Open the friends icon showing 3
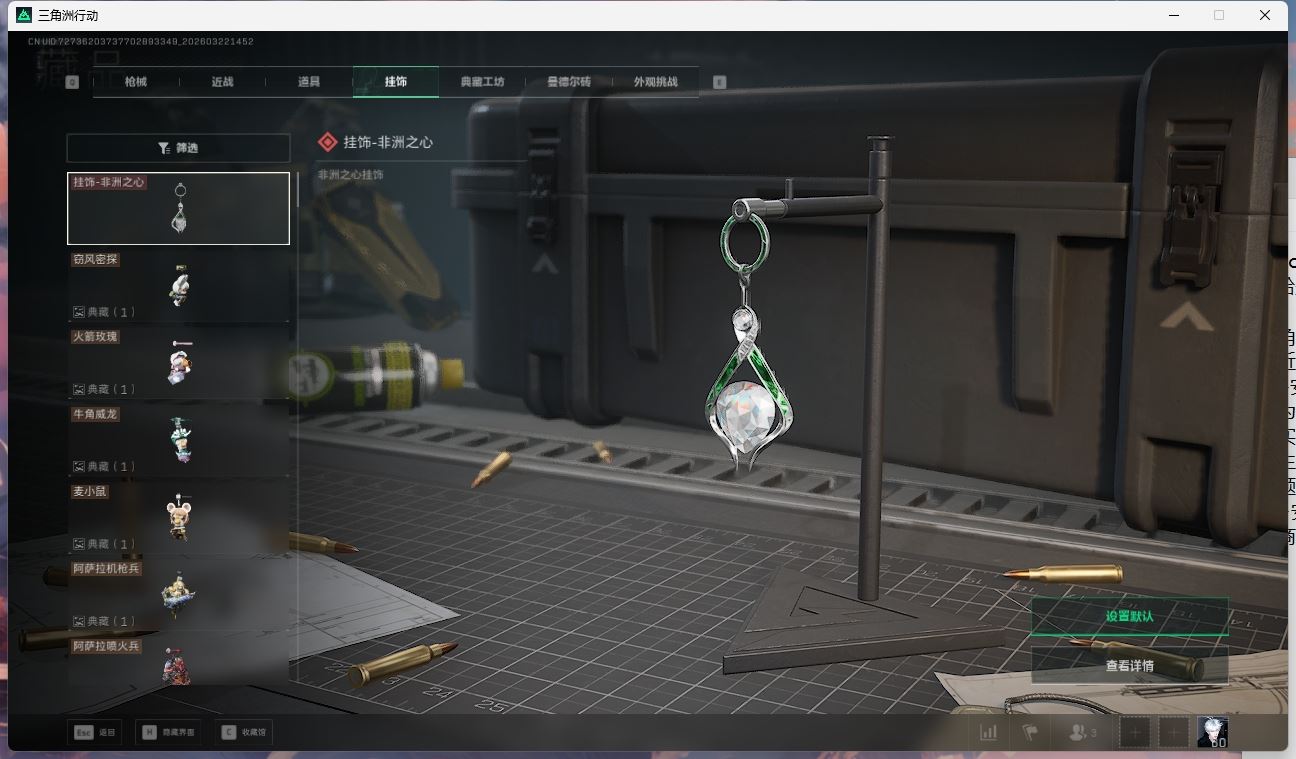Screen dimensions: 1296x759 click(x=1082, y=732)
